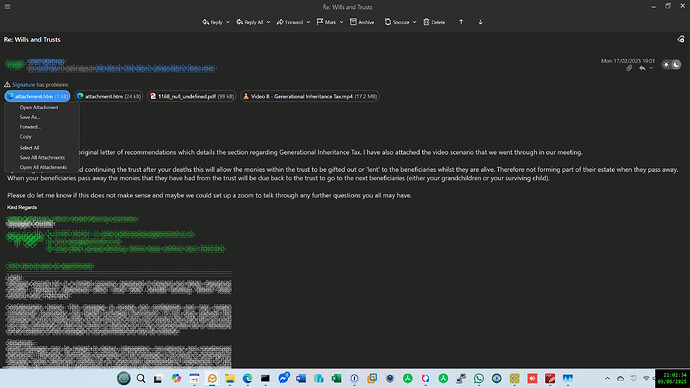Click the paperclip attachment icon under date
Viewport: 690px width, 388px height.
[x=629, y=68]
